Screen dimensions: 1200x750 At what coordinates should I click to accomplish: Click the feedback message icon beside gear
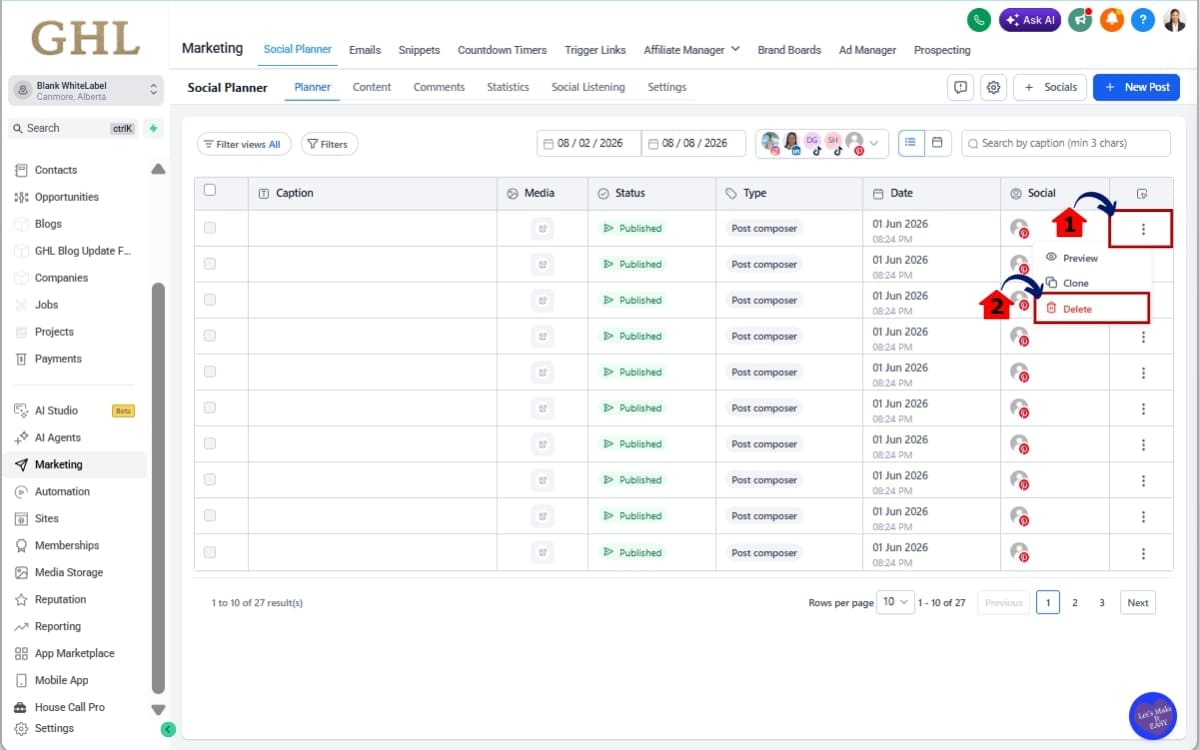[x=960, y=87]
